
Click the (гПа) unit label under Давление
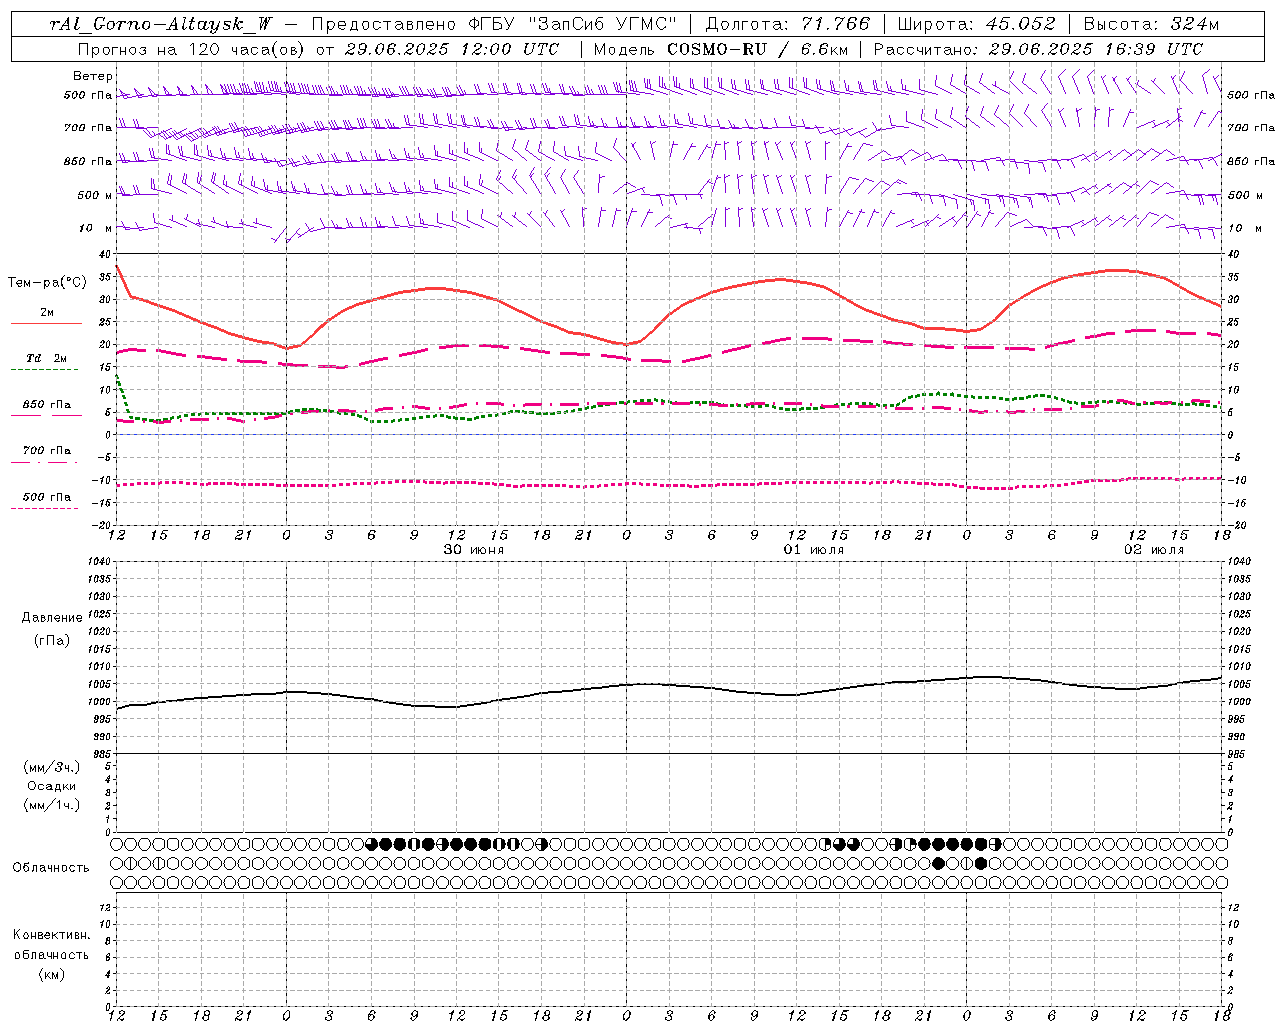click(52, 640)
